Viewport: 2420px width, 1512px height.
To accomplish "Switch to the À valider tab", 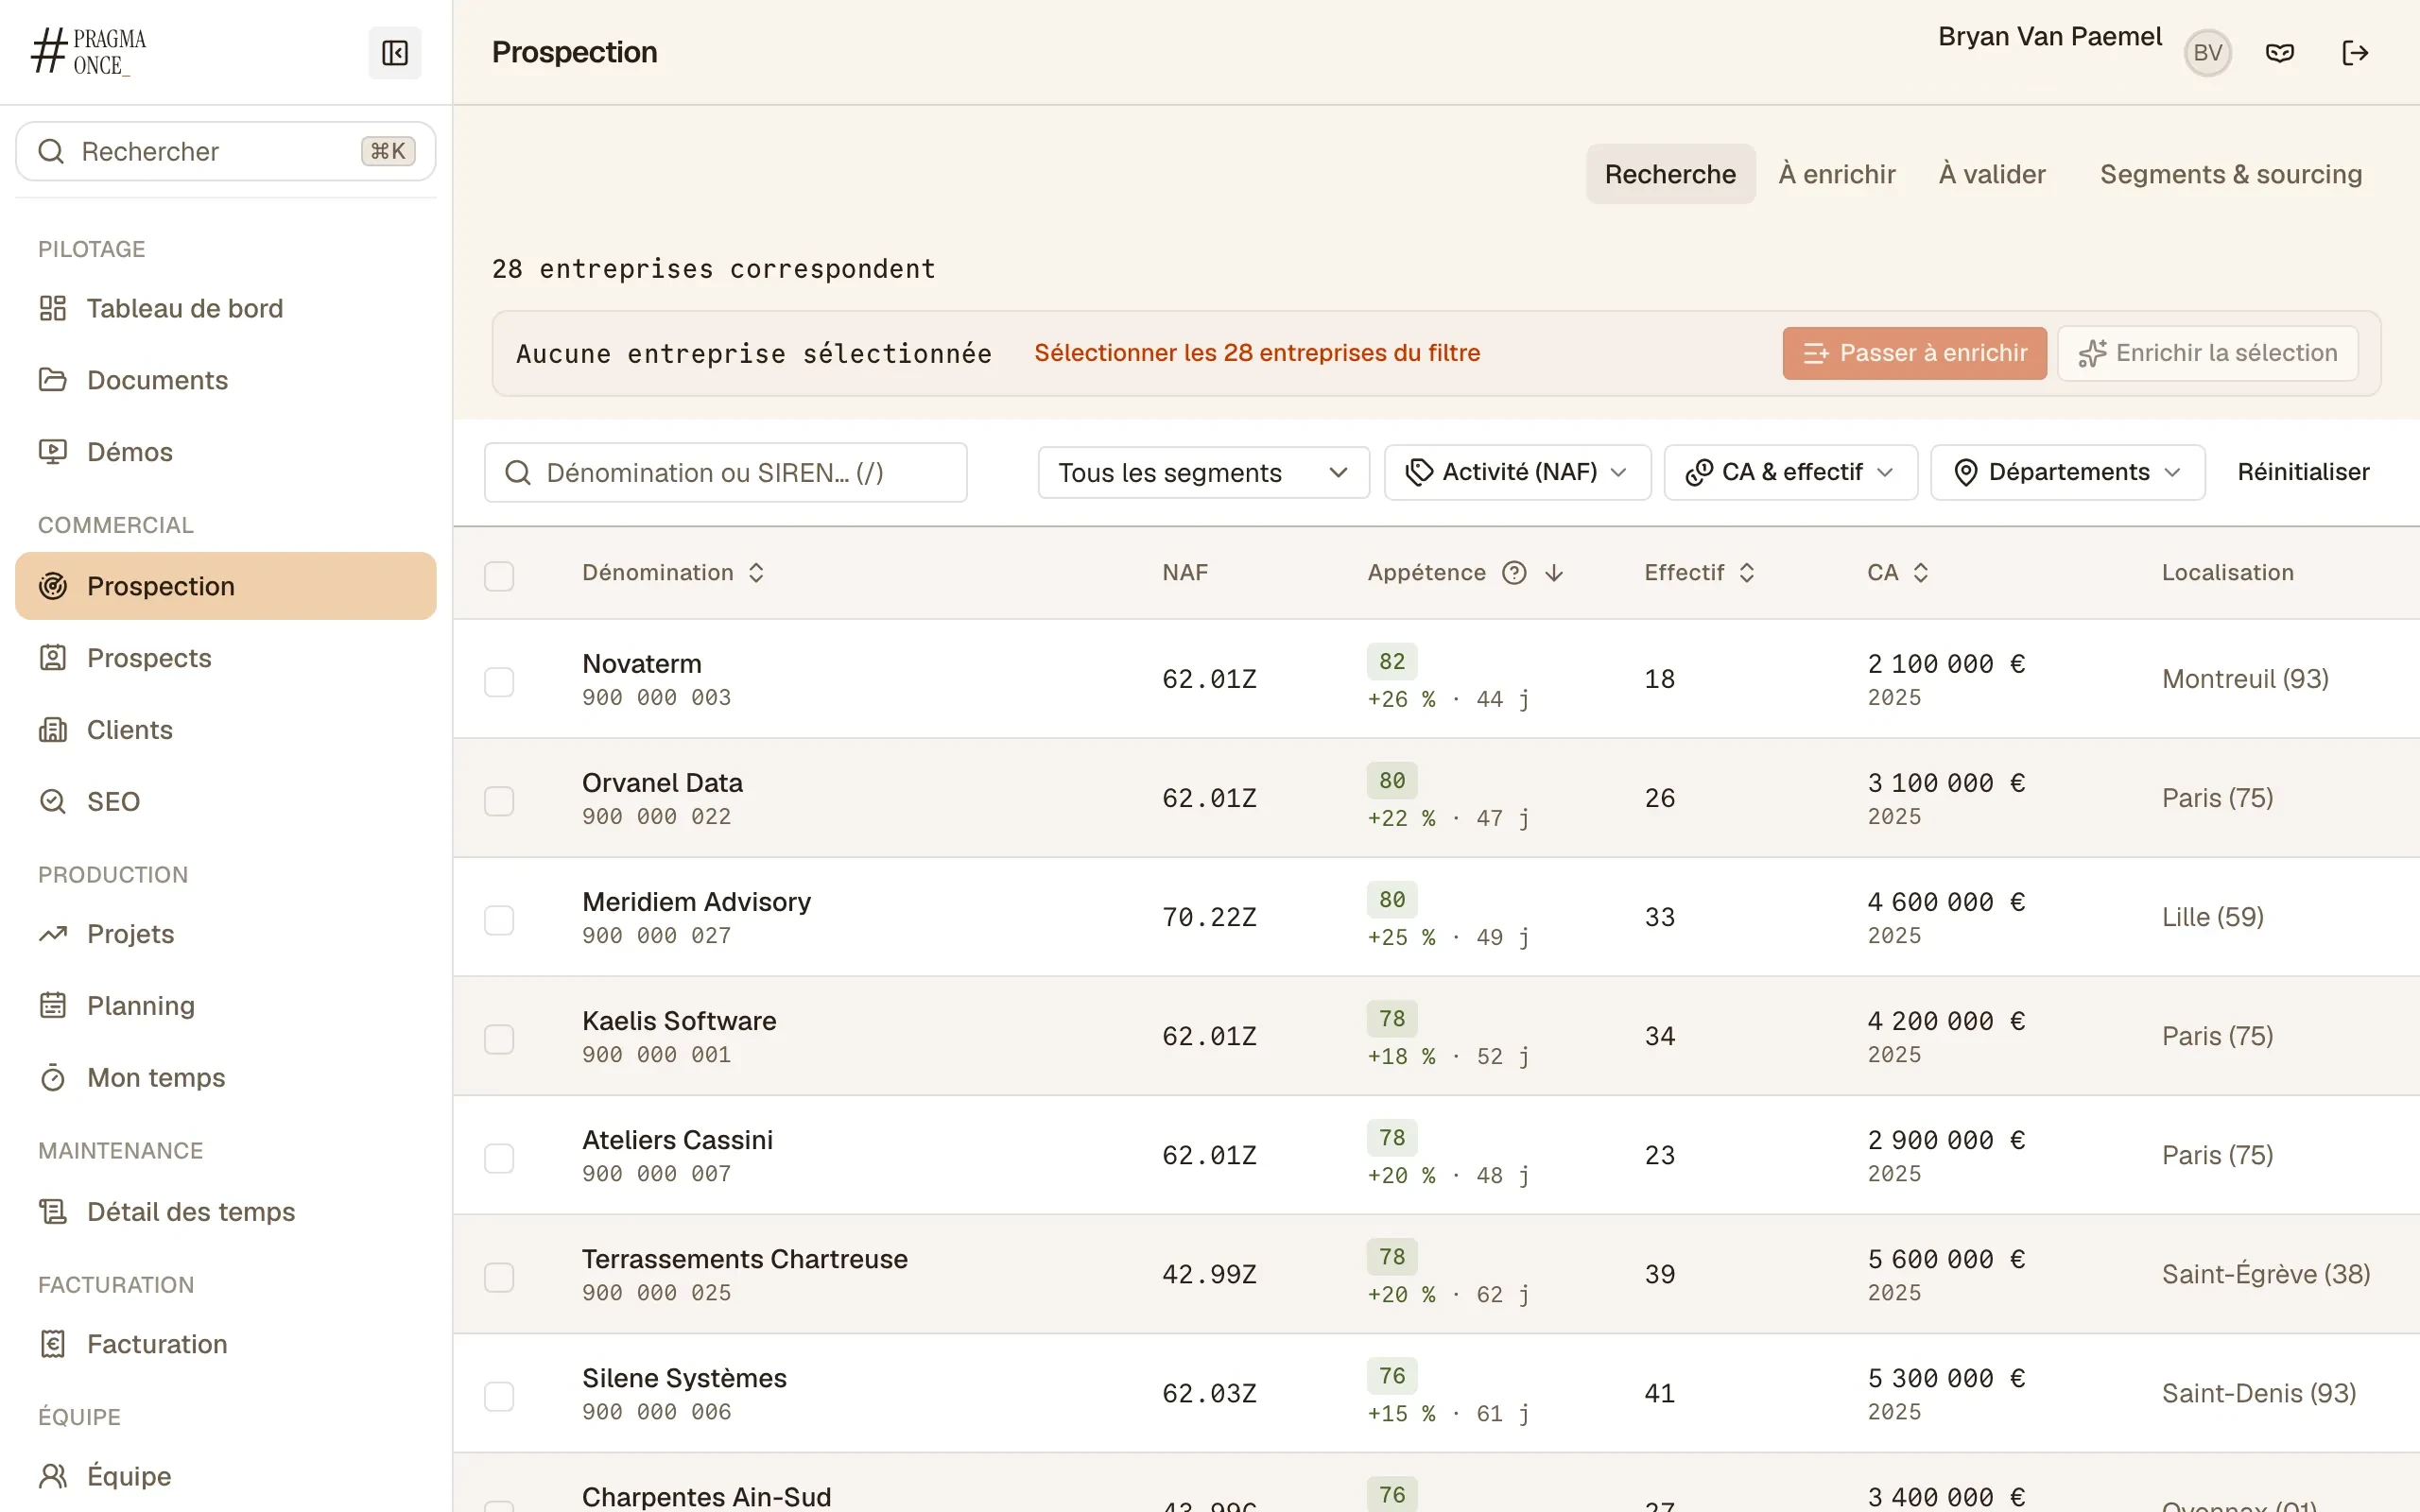I will click(x=1992, y=174).
